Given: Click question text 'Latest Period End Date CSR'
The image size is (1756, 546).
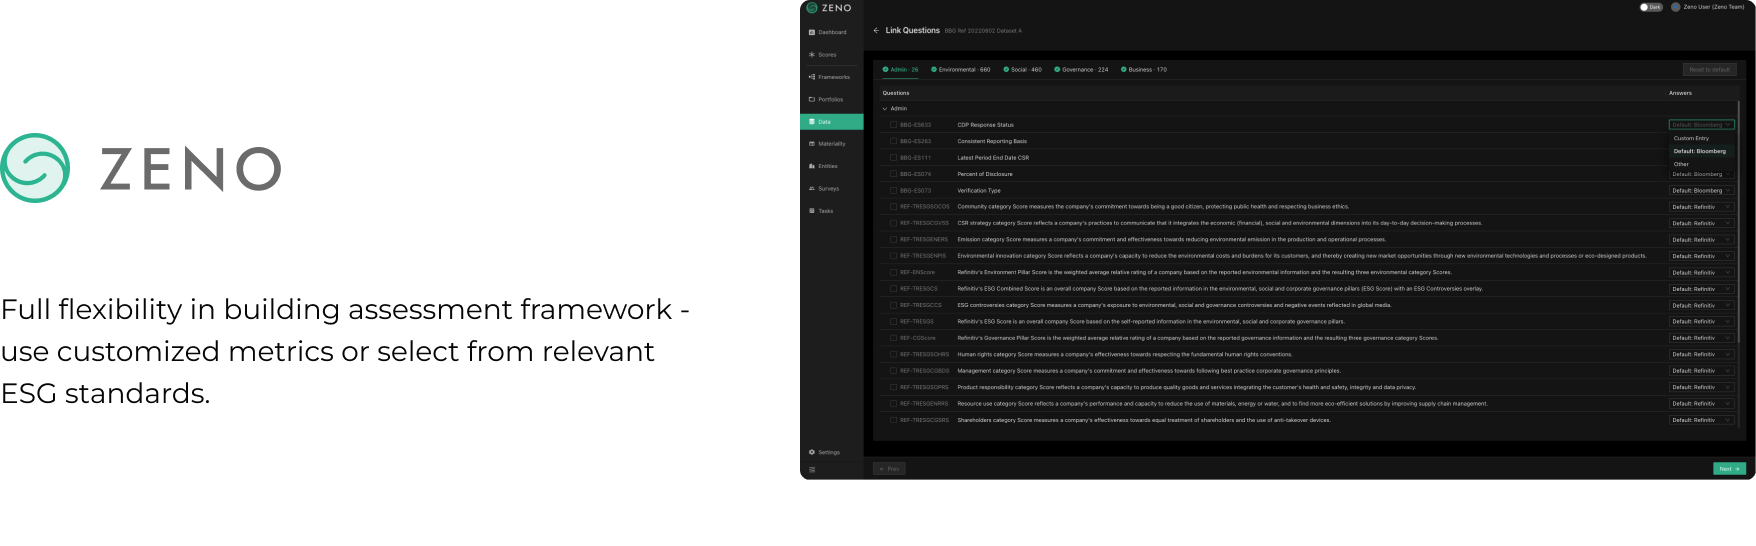Looking at the screenshot, I should coord(993,158).
